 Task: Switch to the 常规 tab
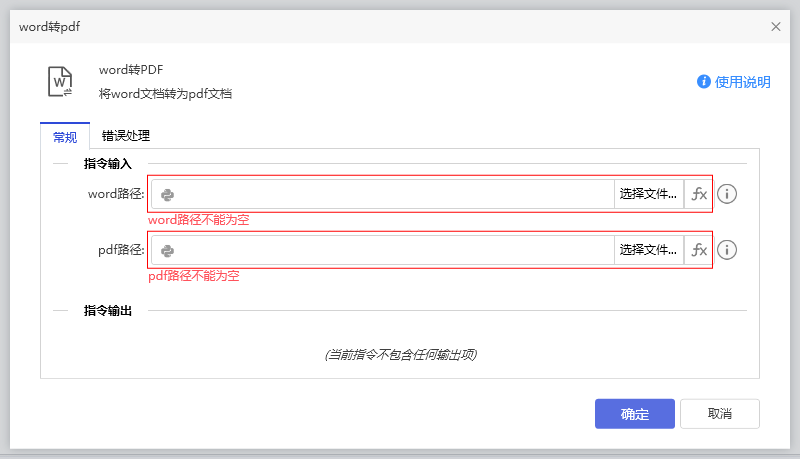[65, 136]
